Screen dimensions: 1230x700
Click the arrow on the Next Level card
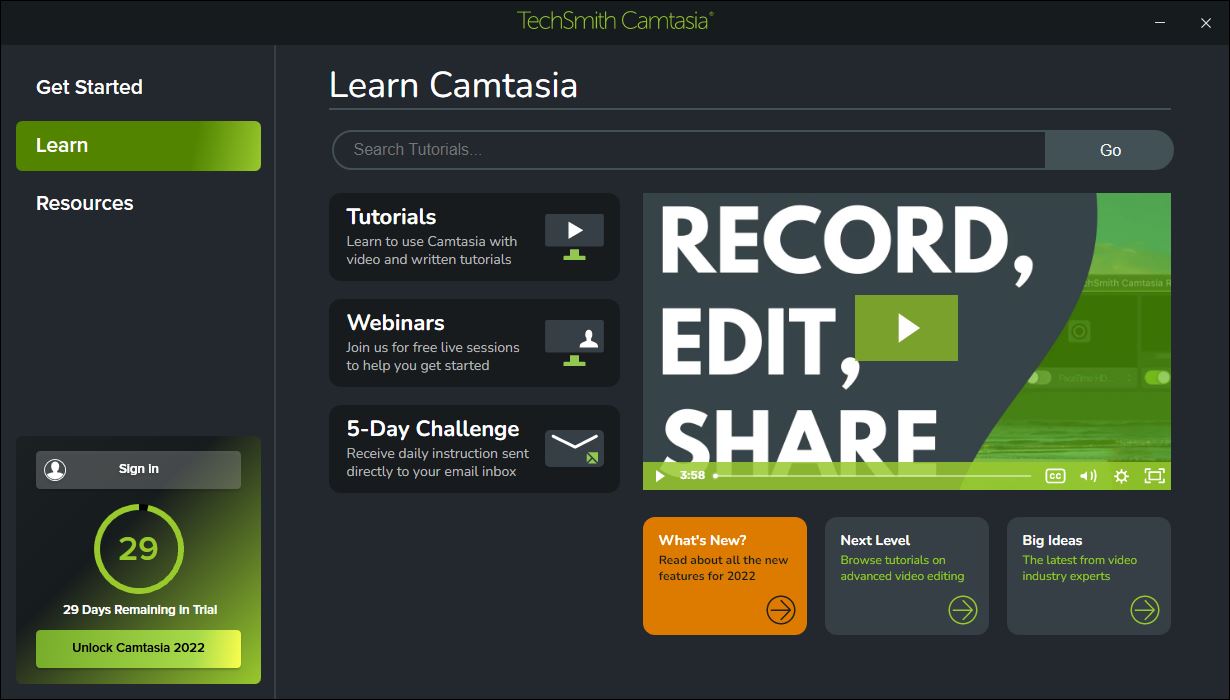[963, 609]
